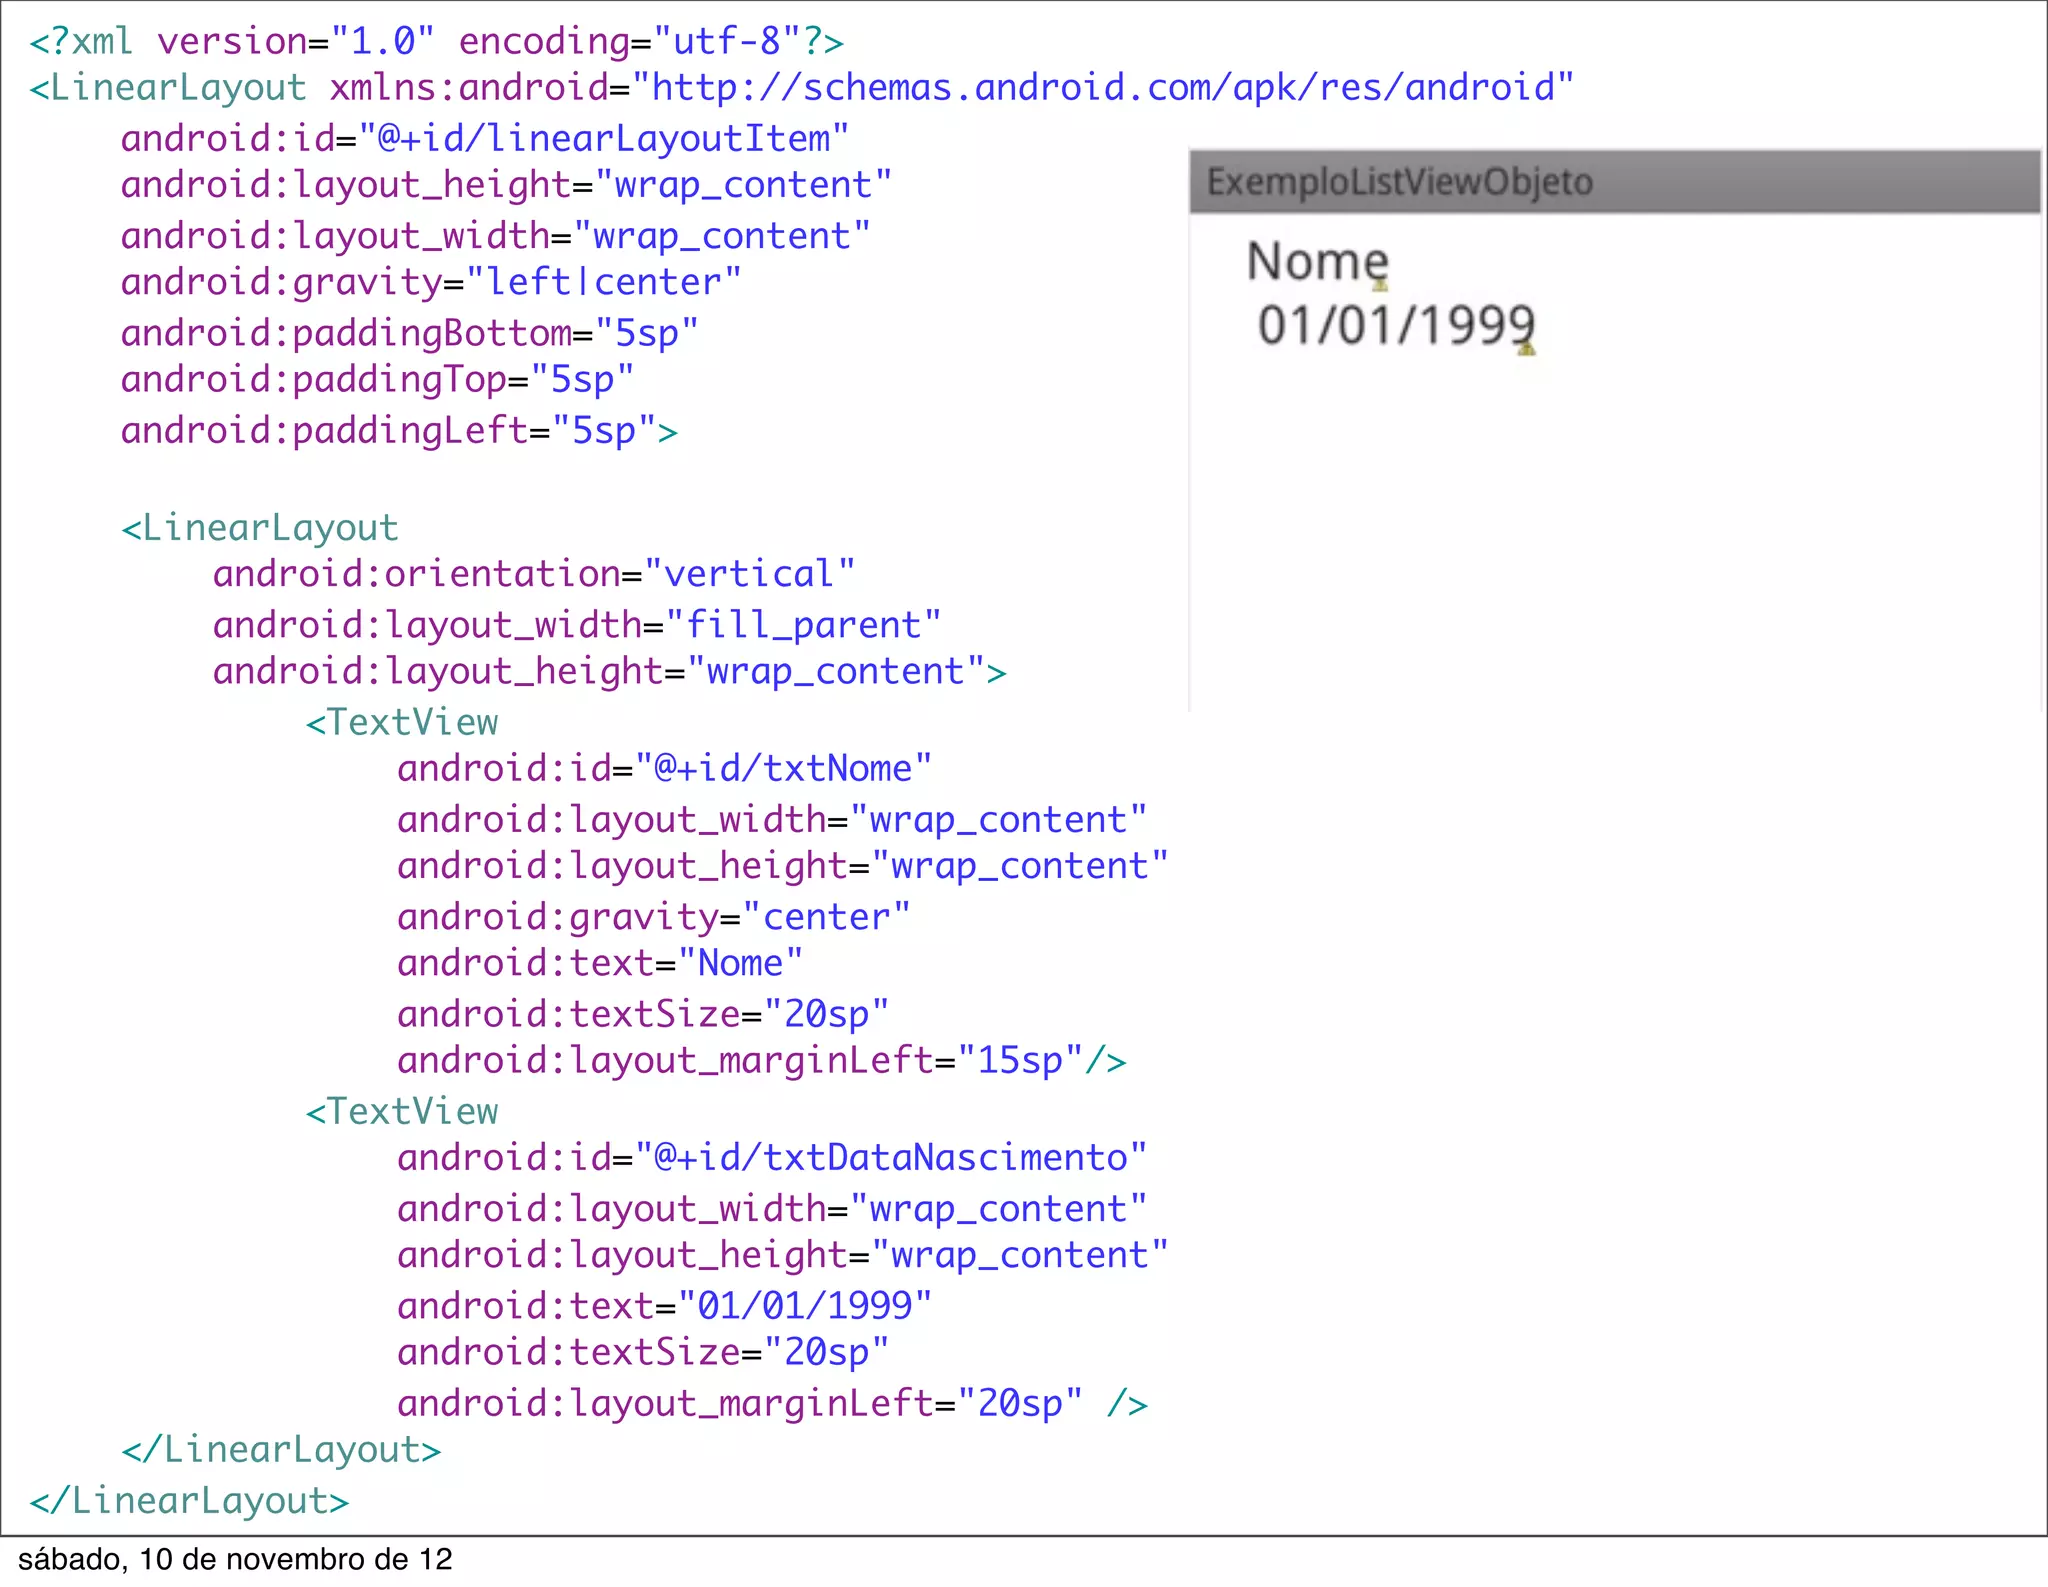Image resolution: width=2048 pixels, height=1587 pixels.
Task: Click the layout_marginLeft="20sp" line
Action: coord(773,1404)
